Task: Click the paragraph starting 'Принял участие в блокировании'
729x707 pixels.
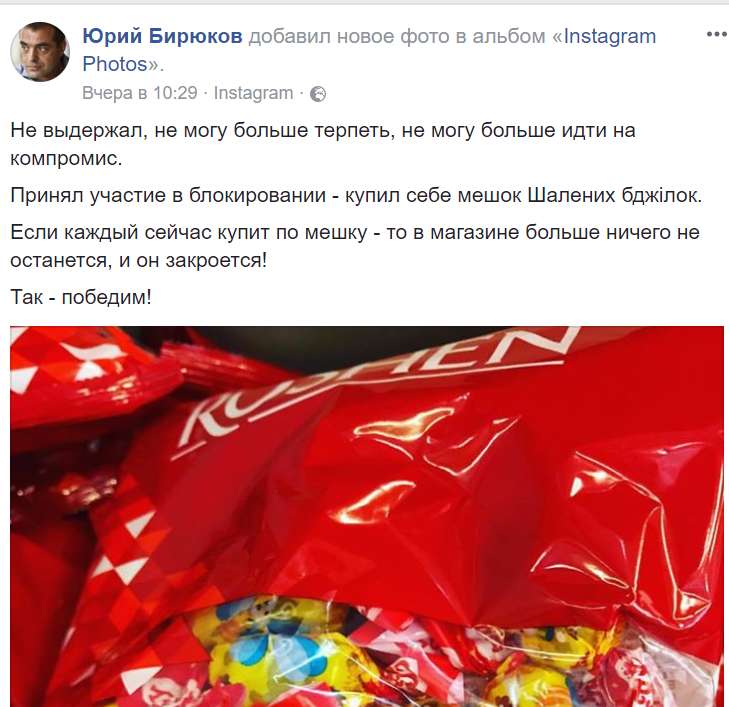Action: [356, 195]
